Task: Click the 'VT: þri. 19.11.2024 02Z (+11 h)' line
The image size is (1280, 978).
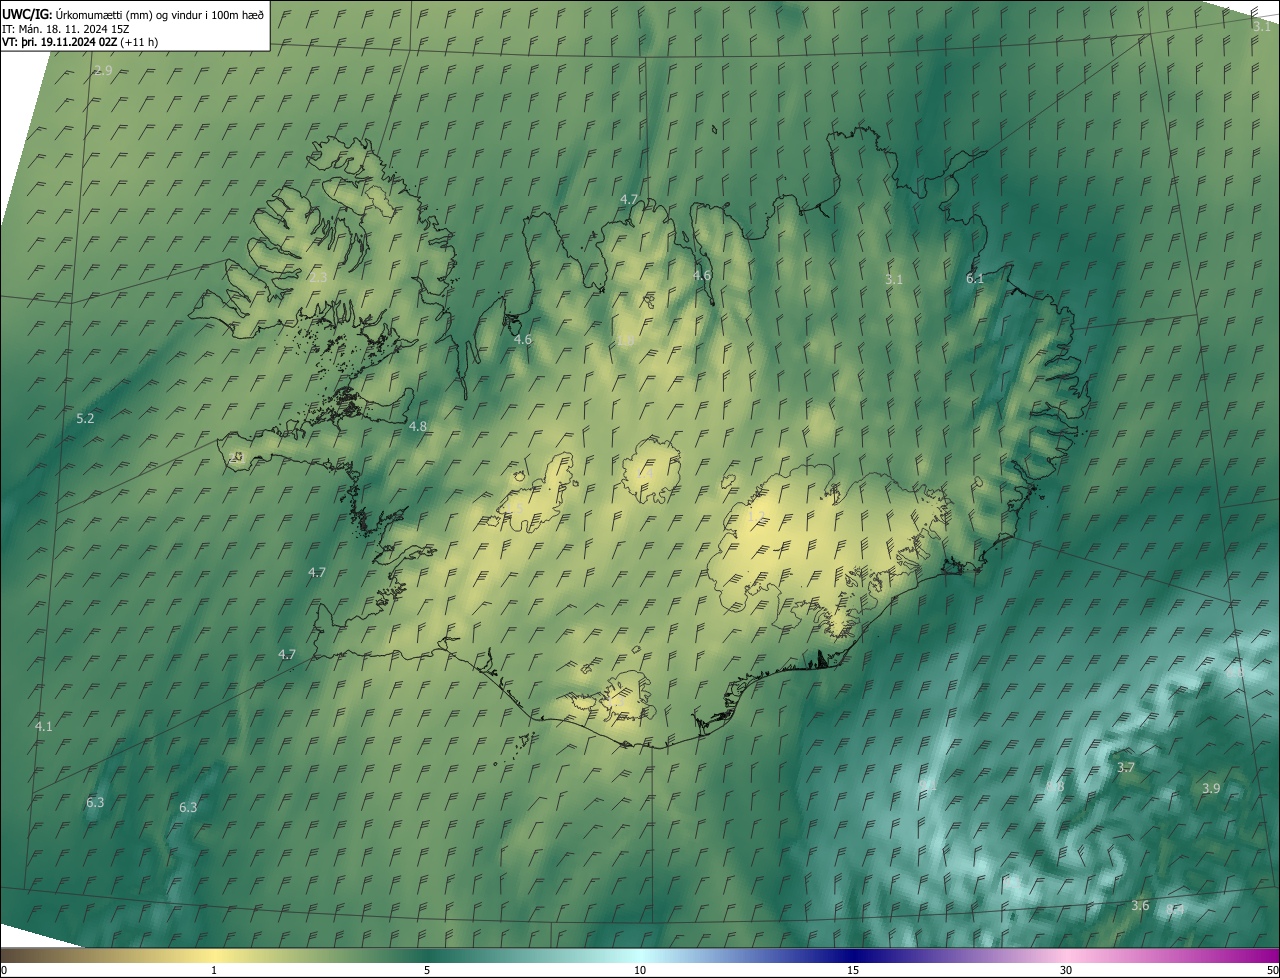Action: (80, 42)
